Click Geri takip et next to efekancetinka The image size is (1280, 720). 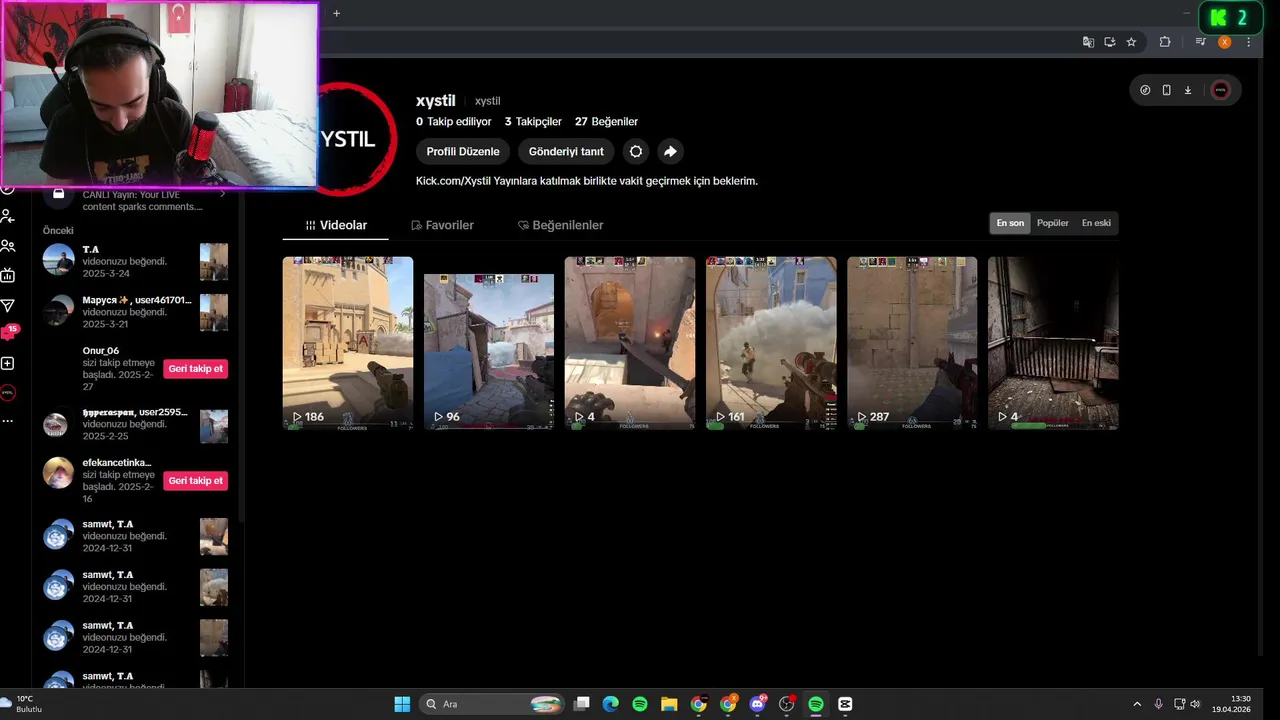click(196, 481)
